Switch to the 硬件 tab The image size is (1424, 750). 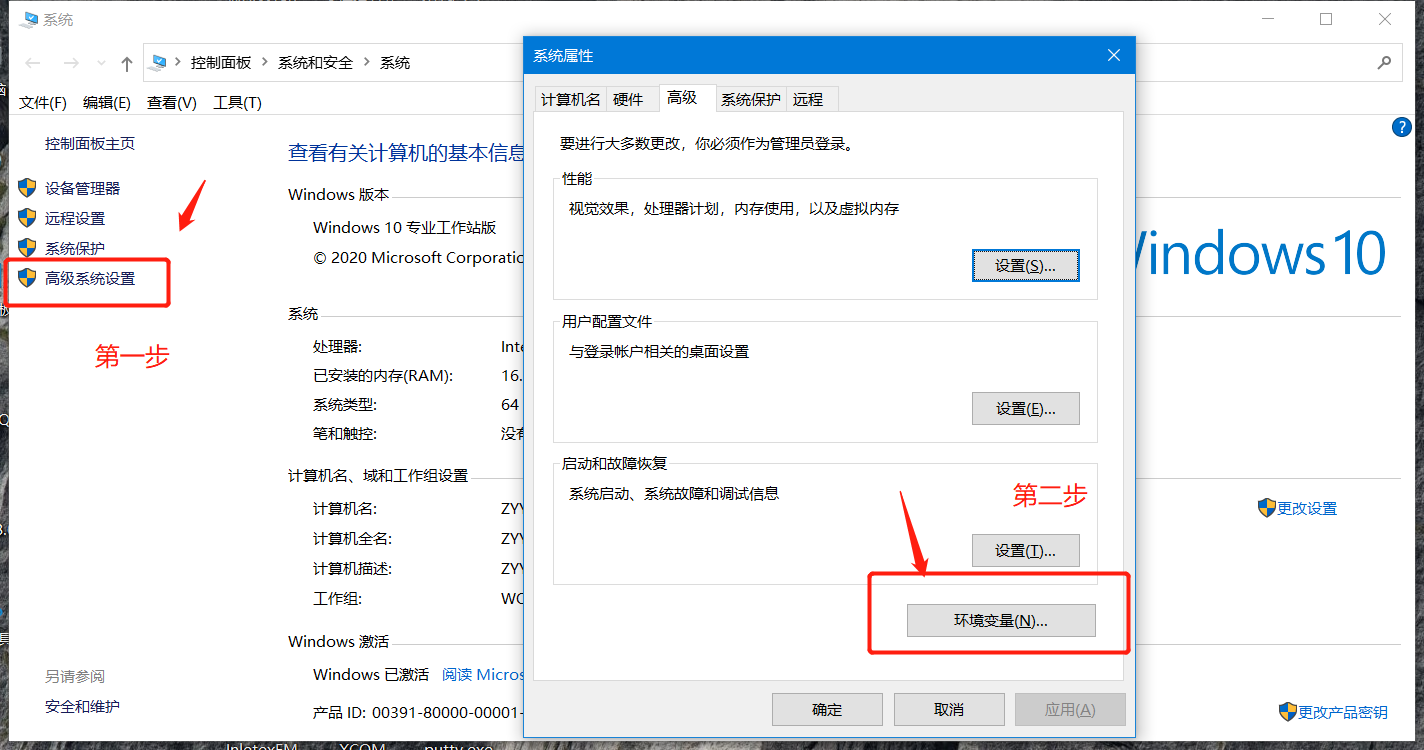tap(628, 99)
